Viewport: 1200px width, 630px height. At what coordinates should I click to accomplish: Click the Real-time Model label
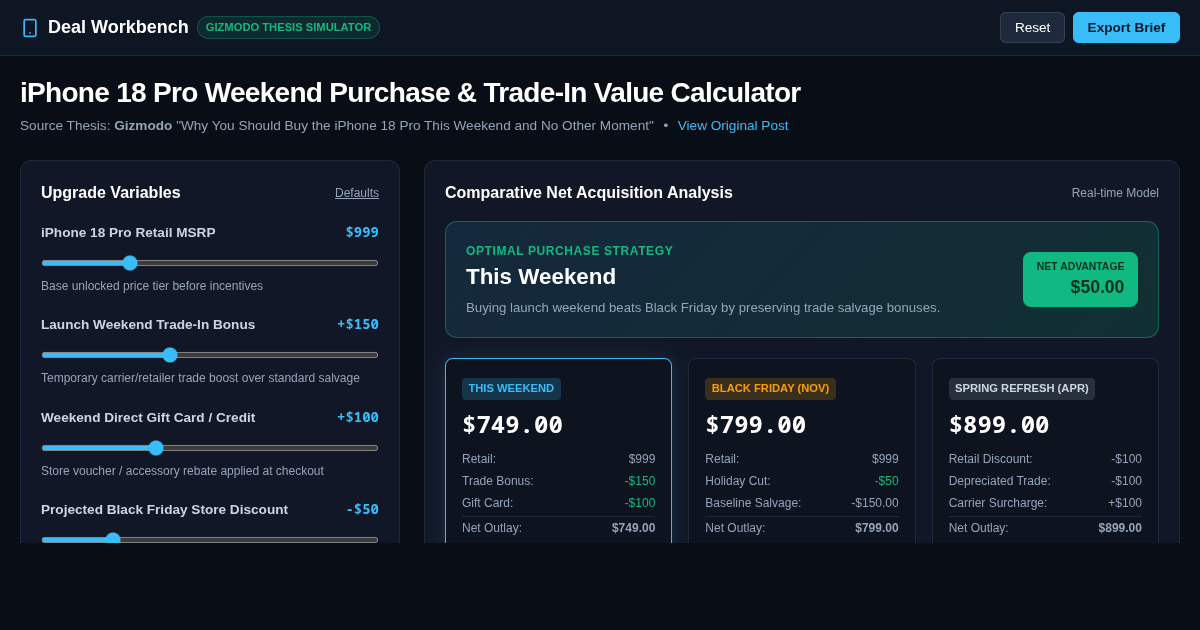pyautogui.click(x=1115, y=193)
